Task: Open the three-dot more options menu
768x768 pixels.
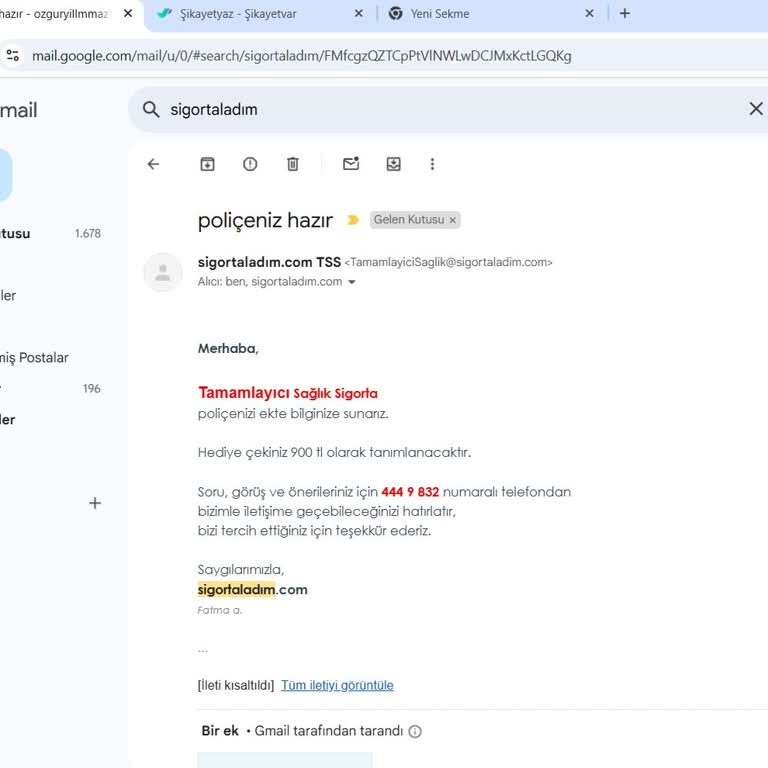Action: pyautogui.click(x=432, y=164)
